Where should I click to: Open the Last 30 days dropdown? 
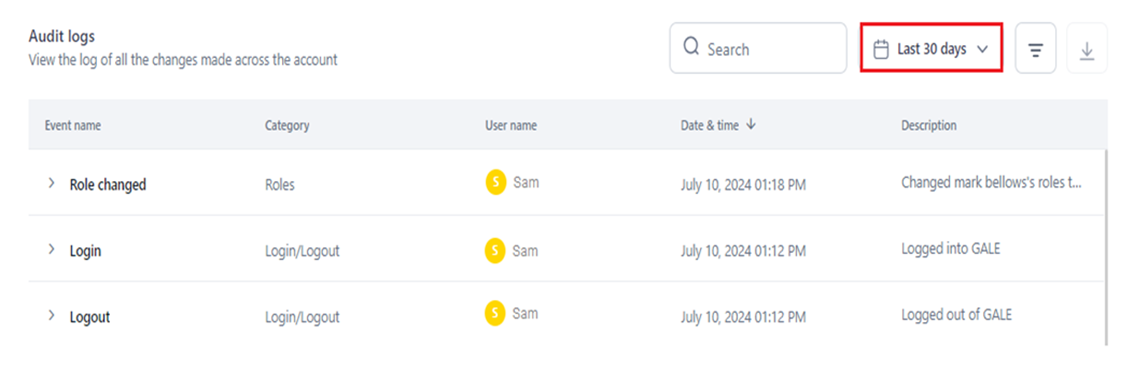[x=931, y=48]
